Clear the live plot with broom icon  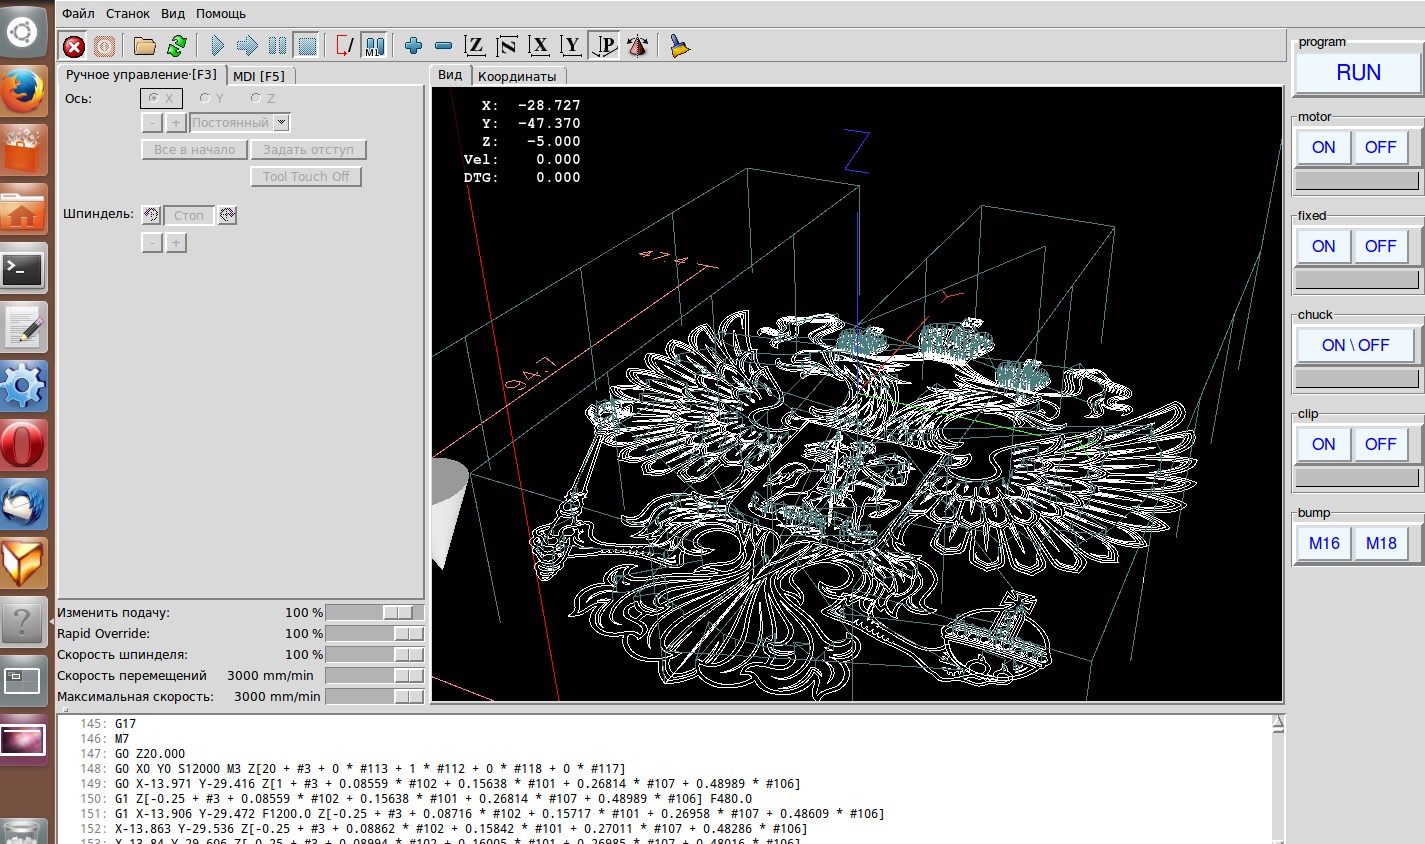(680, 46)
